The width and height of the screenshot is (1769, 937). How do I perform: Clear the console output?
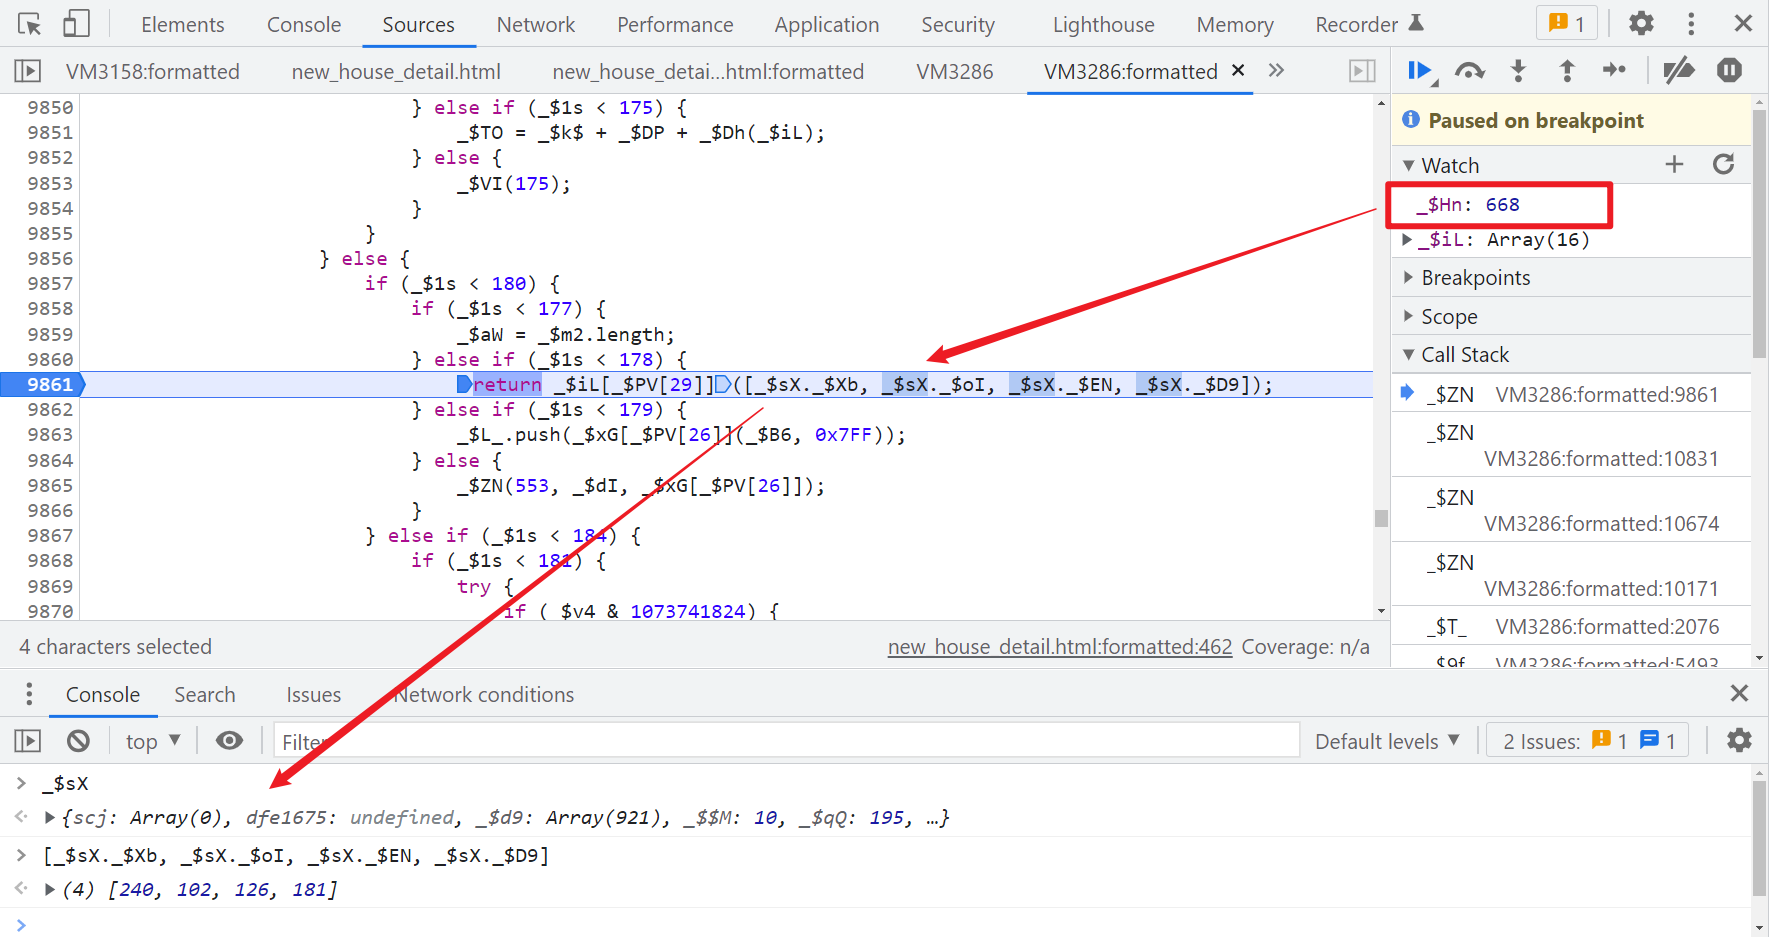tap(78, 741)
